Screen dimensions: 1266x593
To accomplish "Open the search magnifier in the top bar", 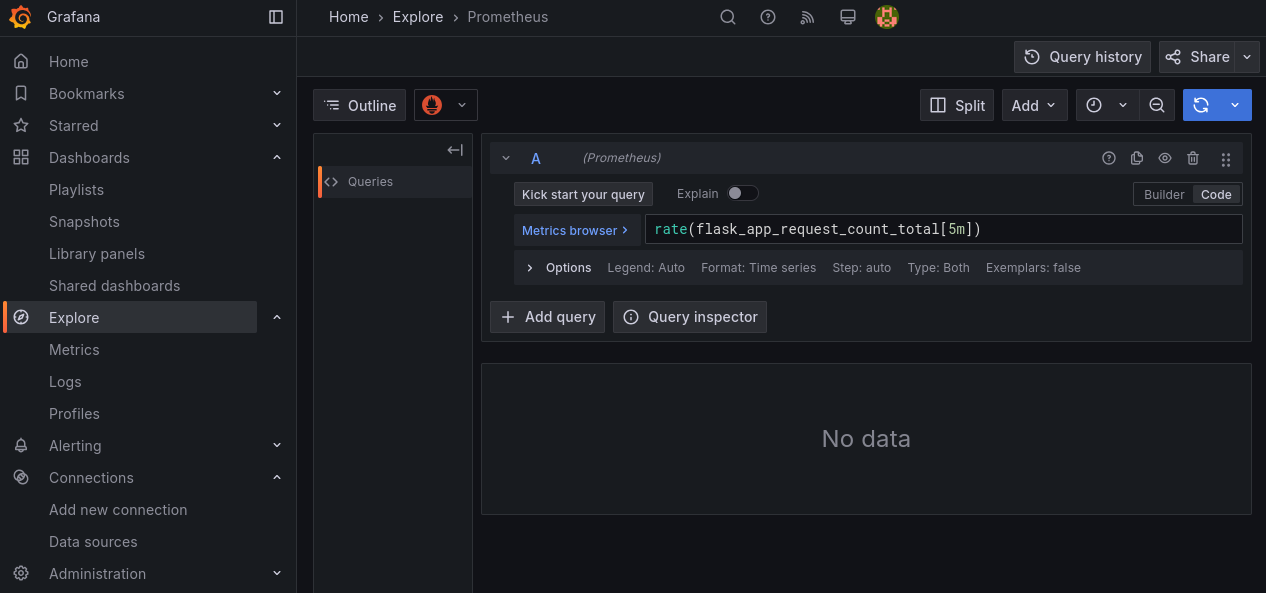I will click(727, 17).
